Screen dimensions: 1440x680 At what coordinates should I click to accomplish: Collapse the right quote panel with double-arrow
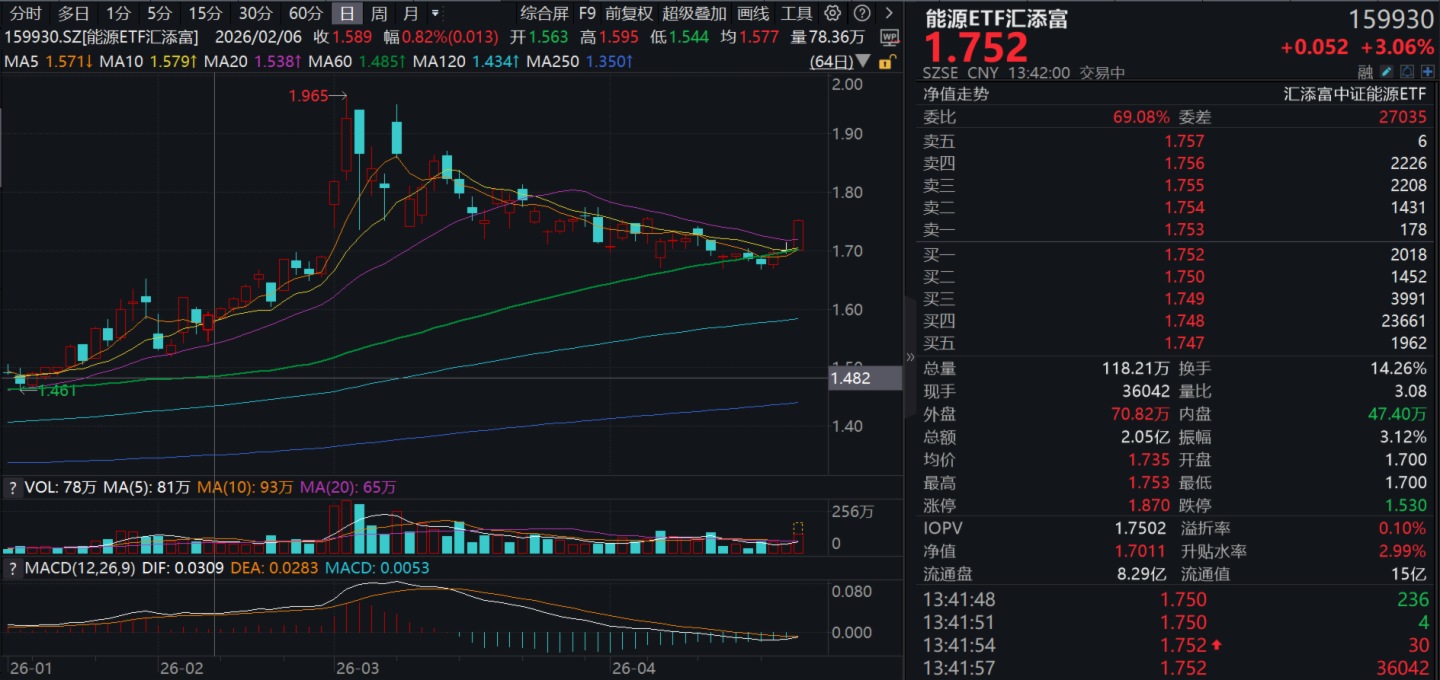(909, 357)
